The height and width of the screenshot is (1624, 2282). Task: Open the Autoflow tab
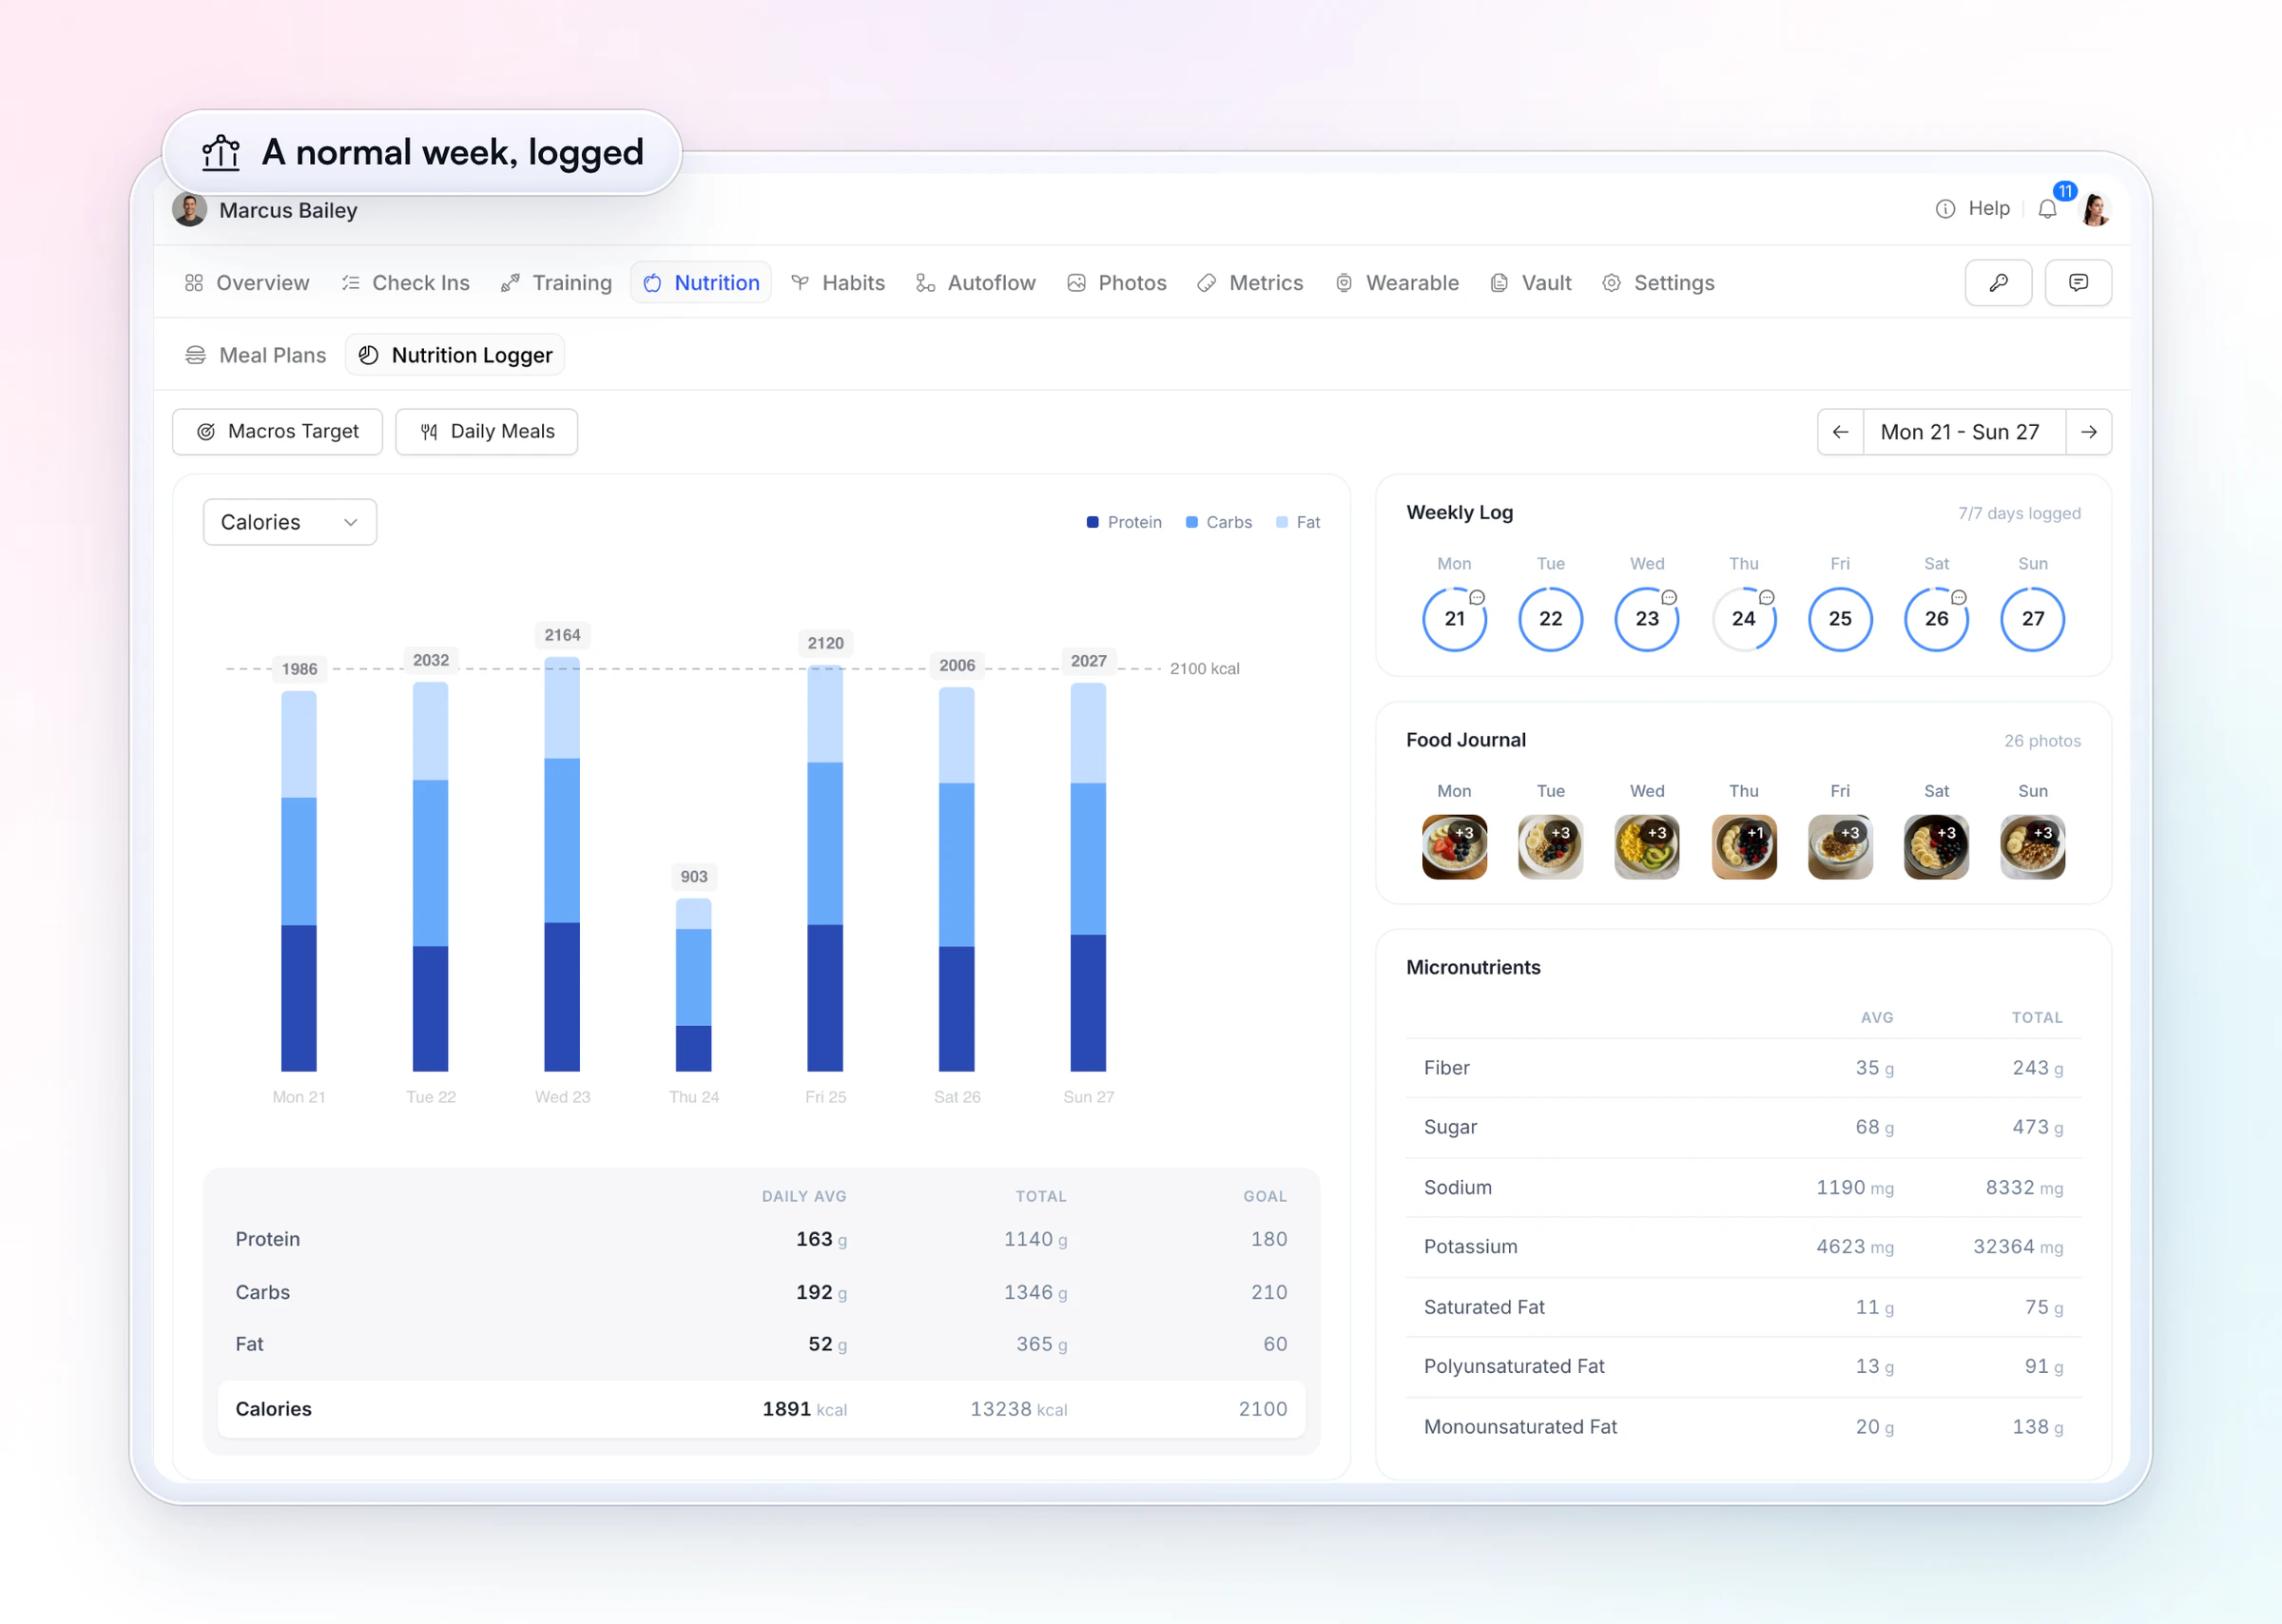point(976,283)
